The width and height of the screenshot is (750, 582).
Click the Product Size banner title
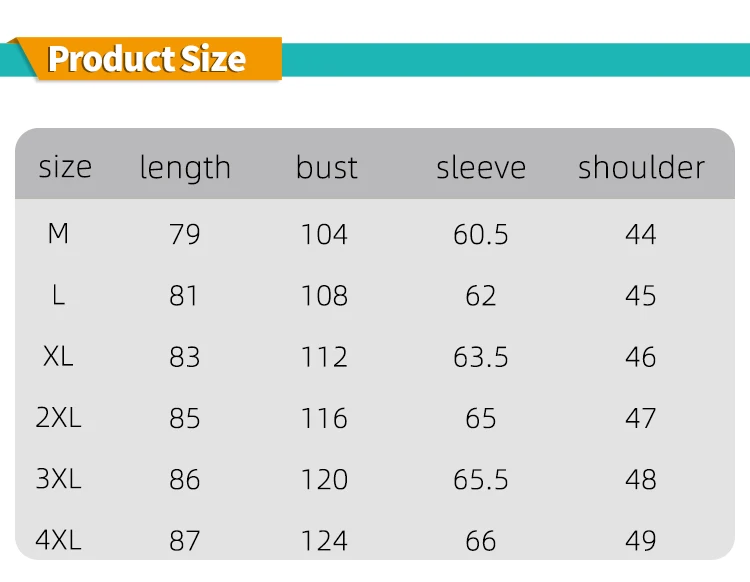(146, 59)
